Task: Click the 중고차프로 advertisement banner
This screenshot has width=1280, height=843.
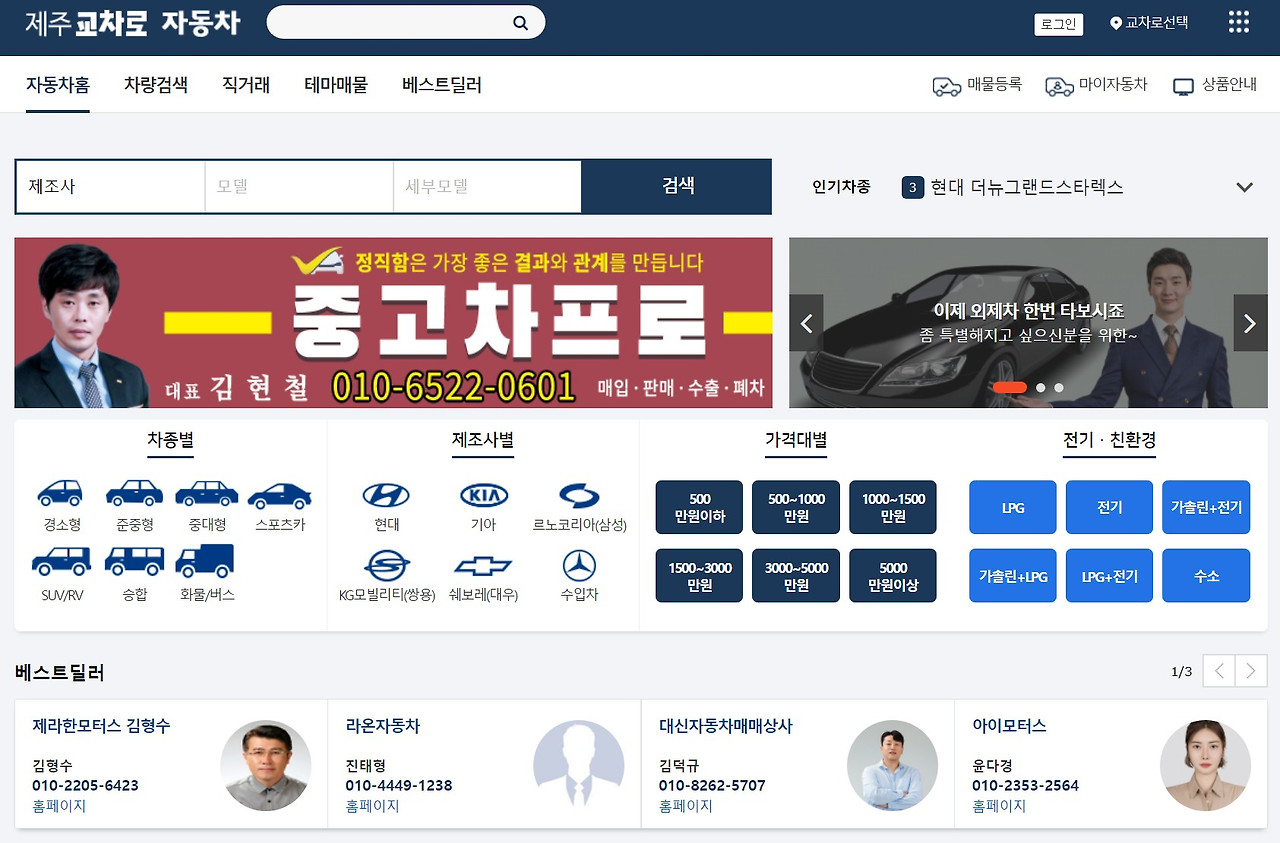Action: pyautogui.click(x=393, y=322)
